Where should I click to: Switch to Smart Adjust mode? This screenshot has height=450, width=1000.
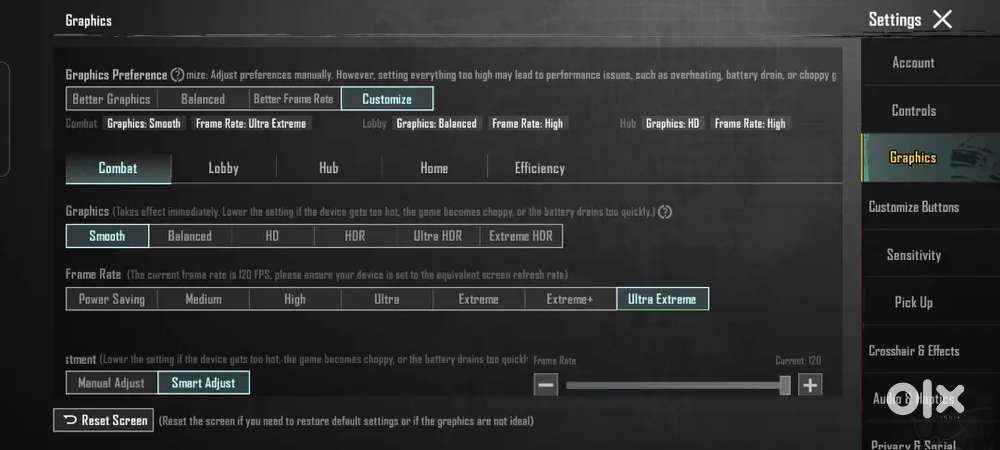coord(204,383)
